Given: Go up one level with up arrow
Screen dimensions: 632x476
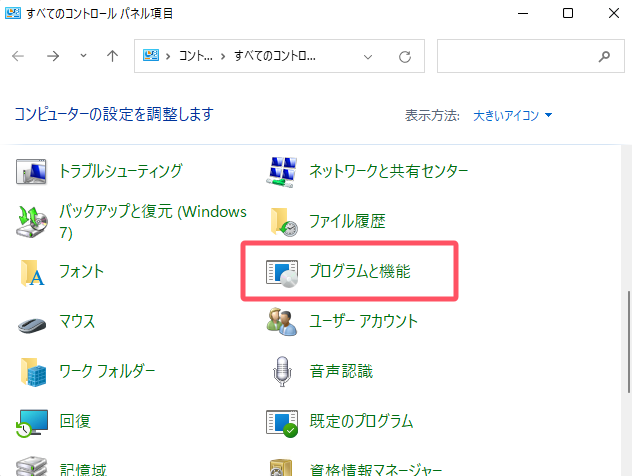Looking at the screenshot, I should tap(112, 56).
